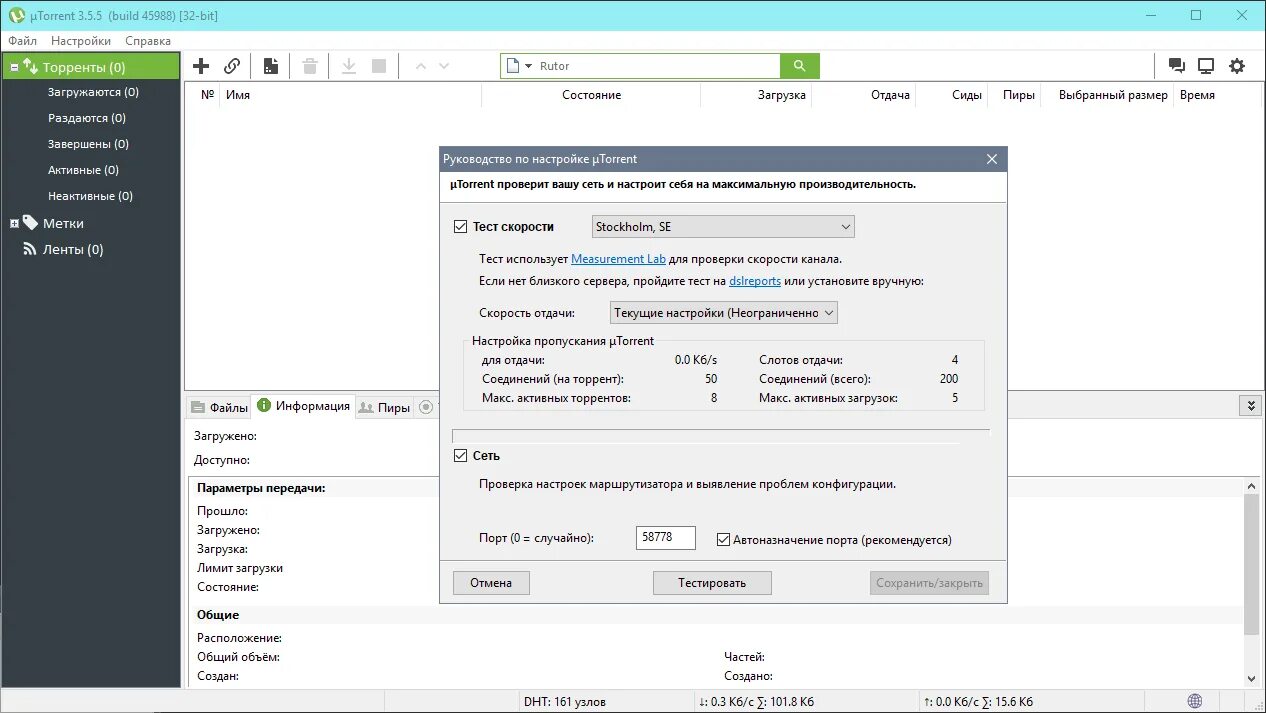The height and width of the screenshot is (713, 1266).
Task: Click the Labels tag icon in sidebar
Action: pos(30,223)
